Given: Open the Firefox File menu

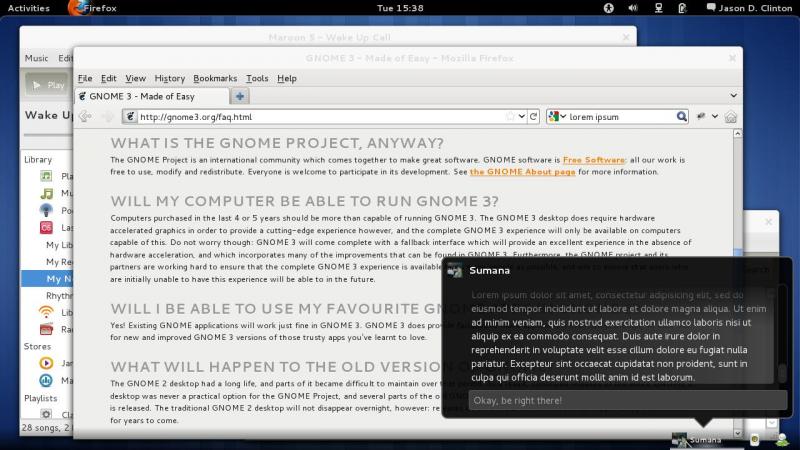Looking at the screenshot, I should click(85, 78).
